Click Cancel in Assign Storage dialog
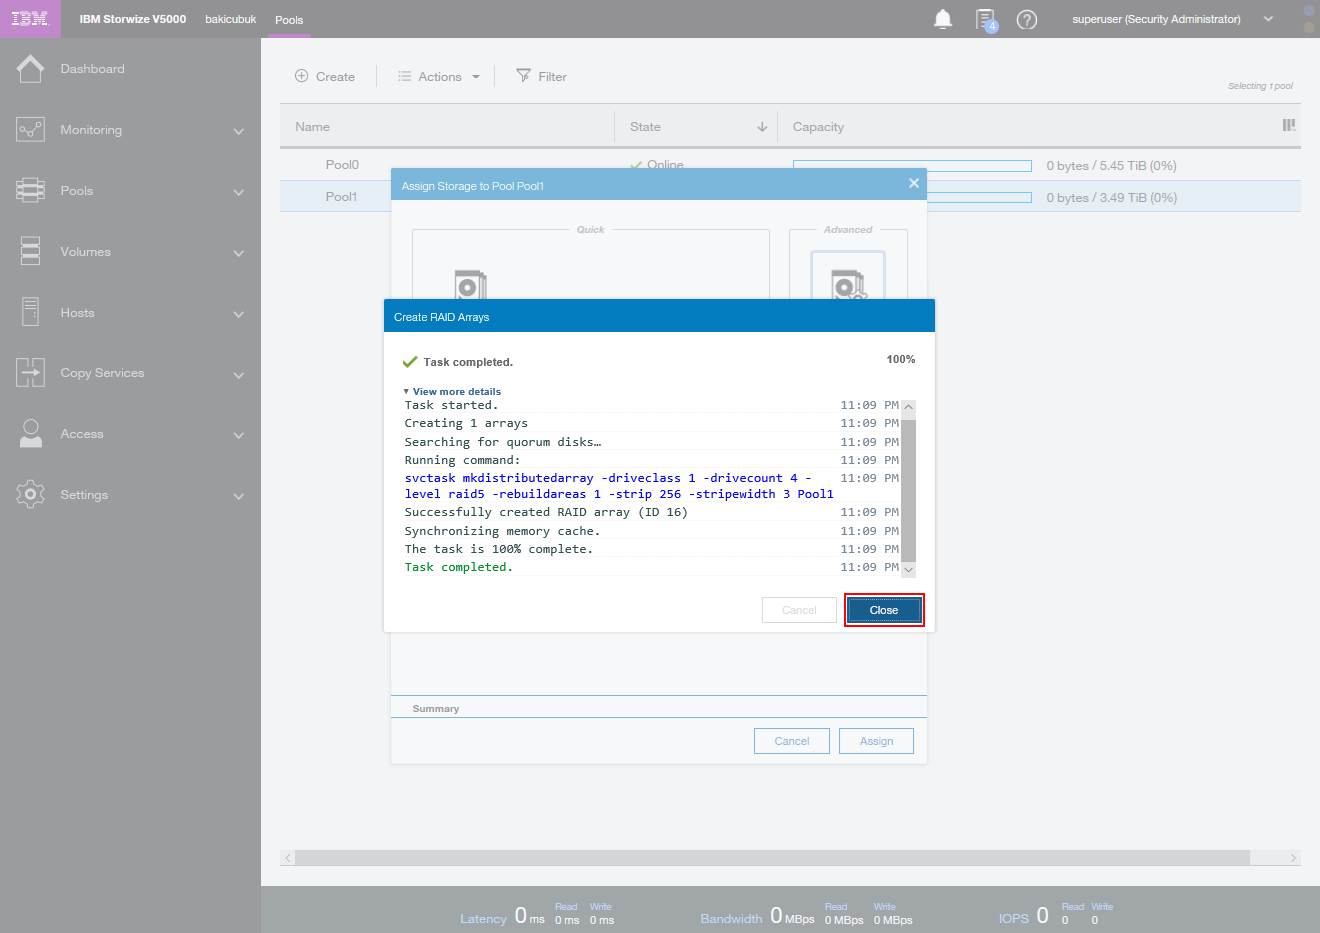 [792, 741]
